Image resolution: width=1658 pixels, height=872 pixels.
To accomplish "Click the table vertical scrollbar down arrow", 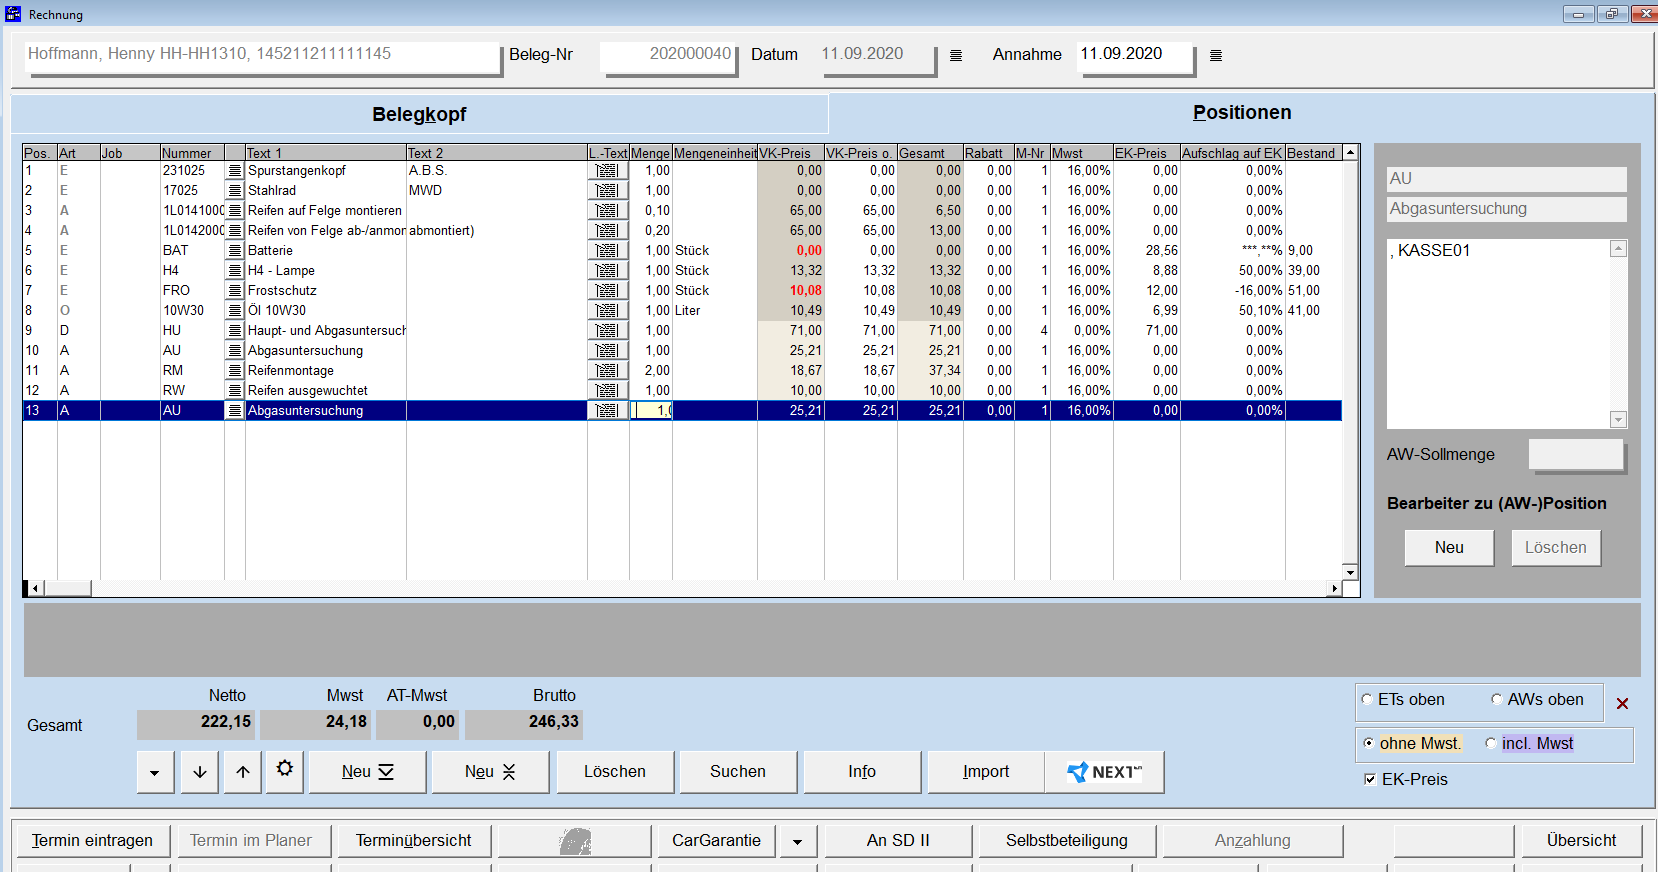I will pyautogui.click(x=1350, y=572).
